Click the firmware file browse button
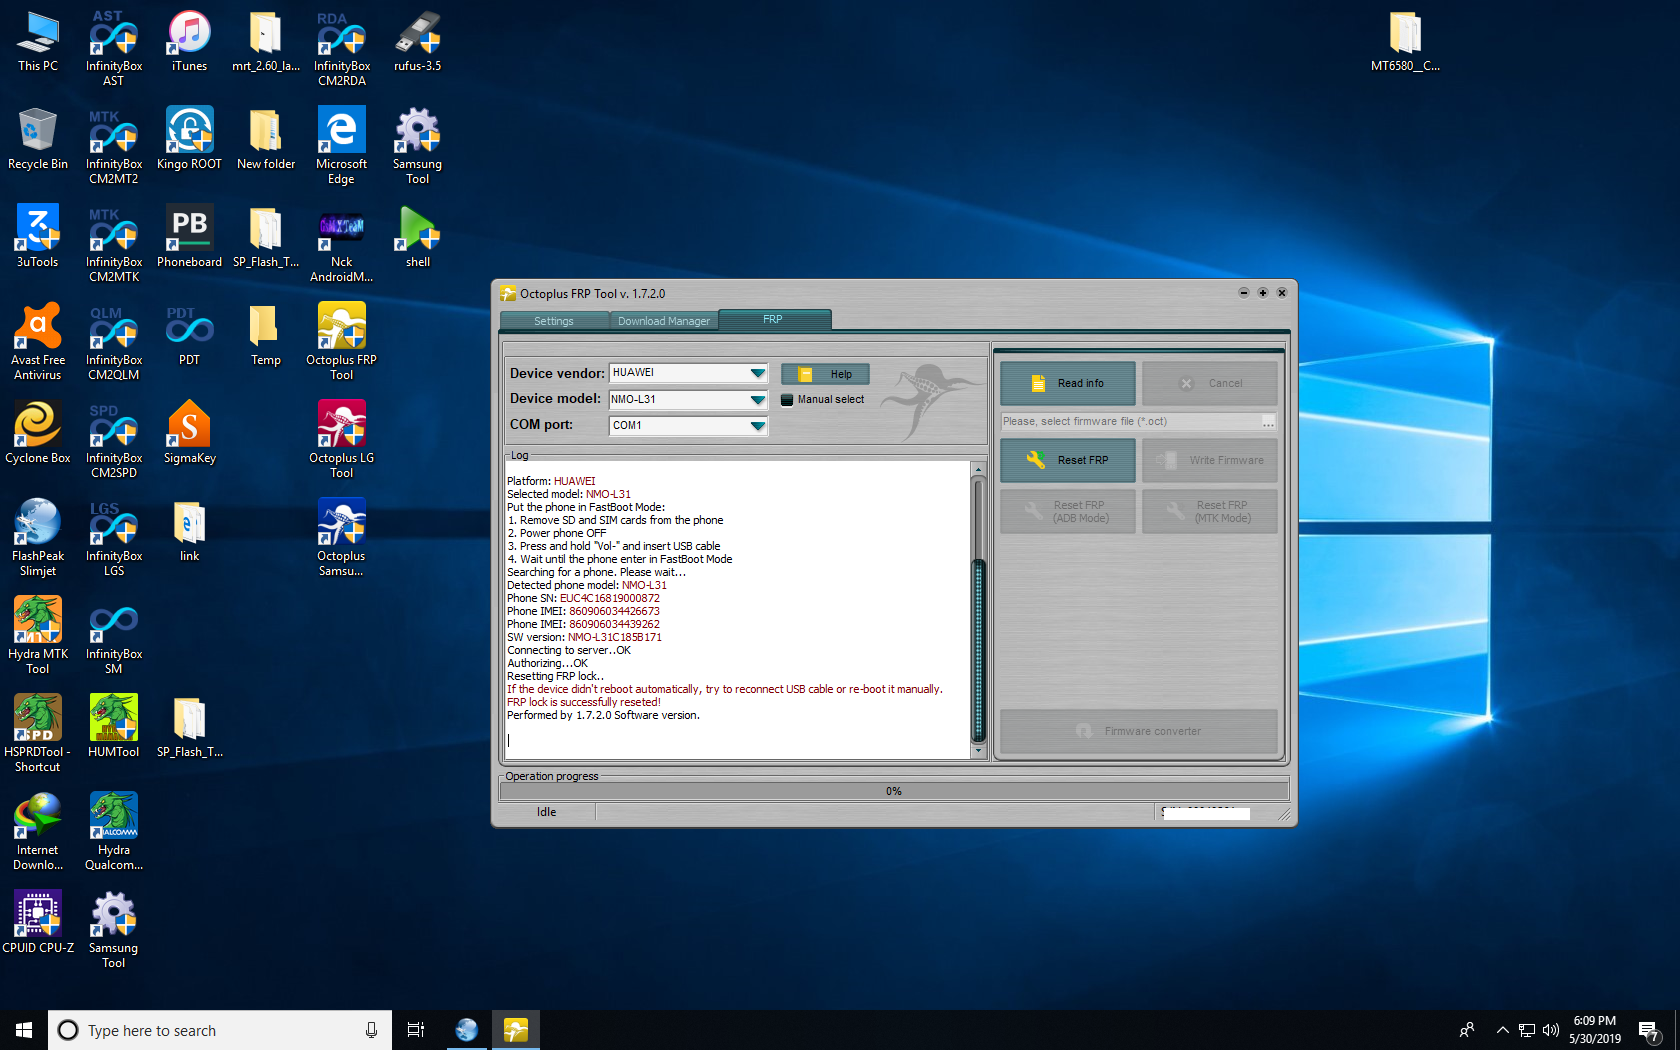 (1268, 422)
